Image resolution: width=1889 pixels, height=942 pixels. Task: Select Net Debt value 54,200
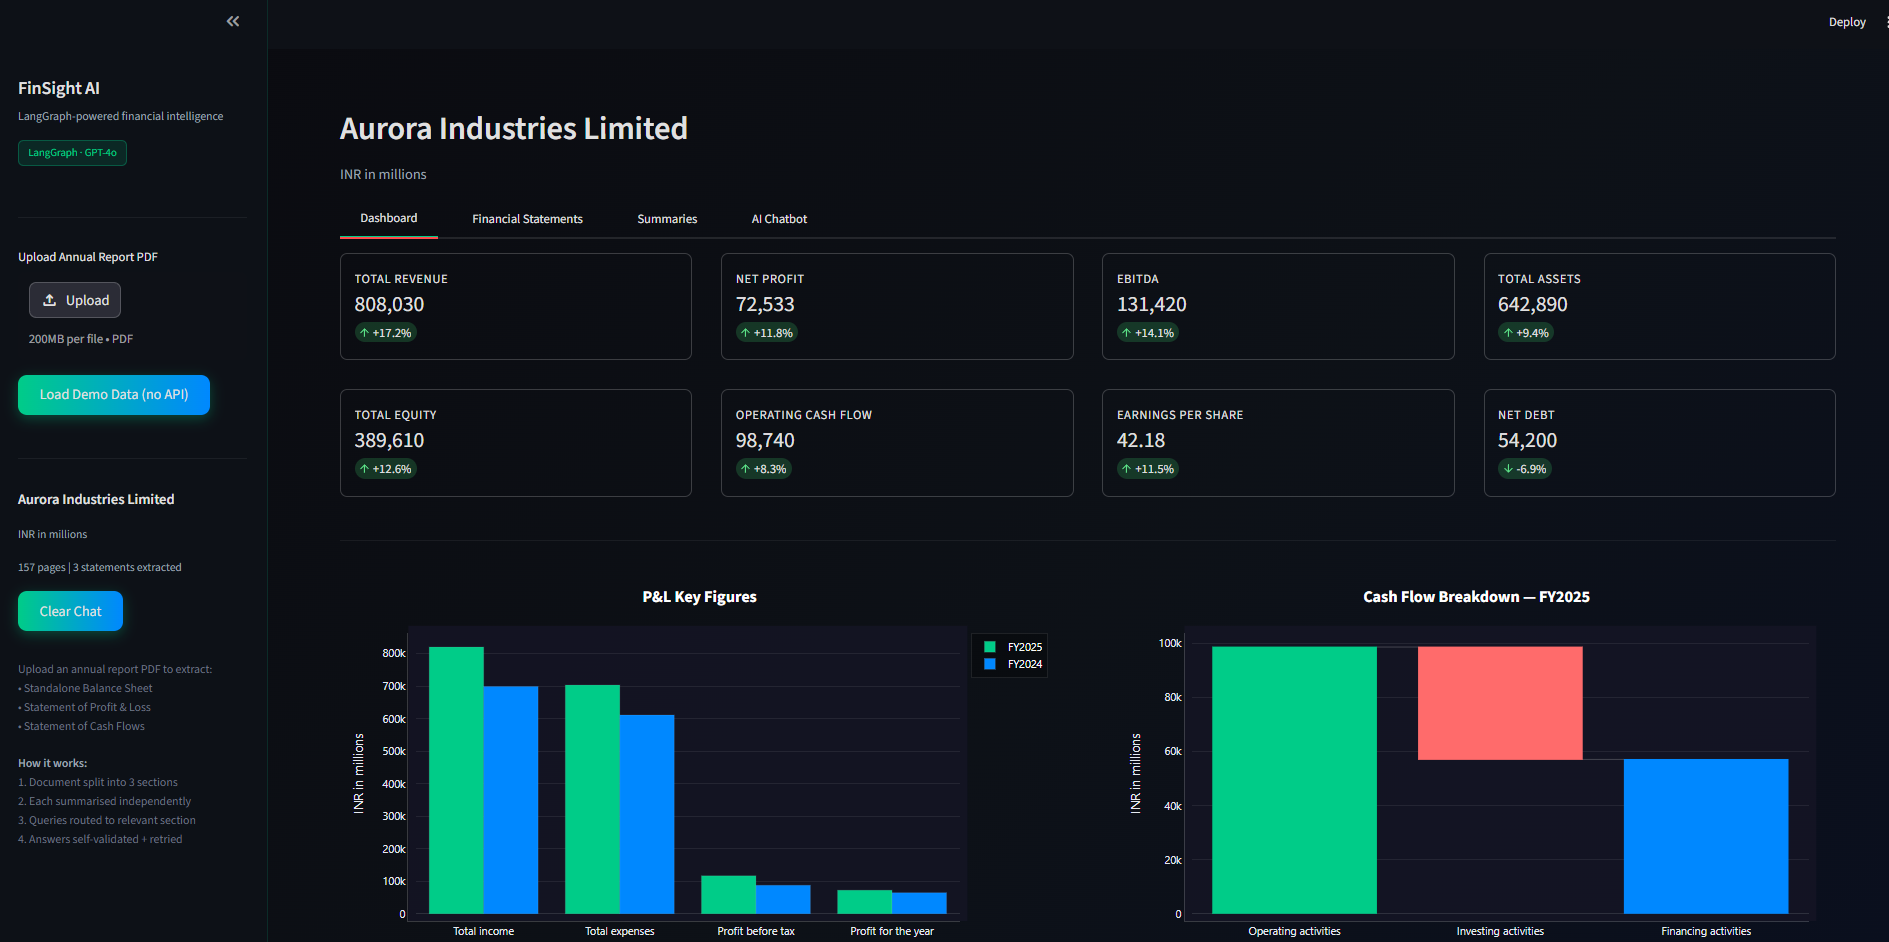1527,440
